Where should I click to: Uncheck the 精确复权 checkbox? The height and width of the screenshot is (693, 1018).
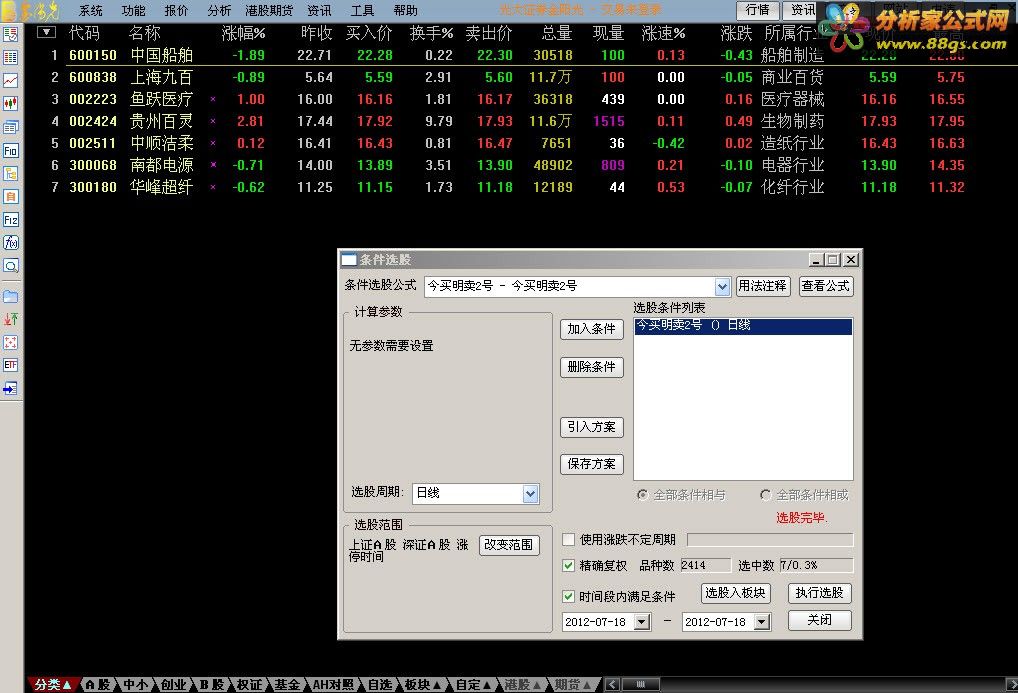568,566
